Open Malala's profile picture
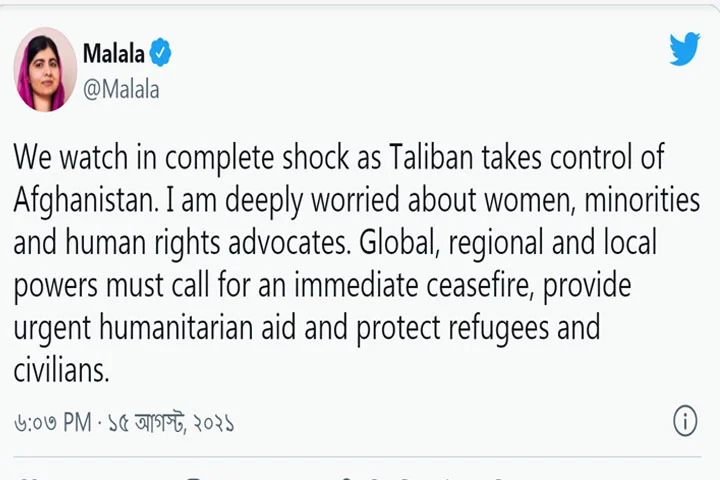The width and height of the screenshot is (720, 480). tap(45, 69)
